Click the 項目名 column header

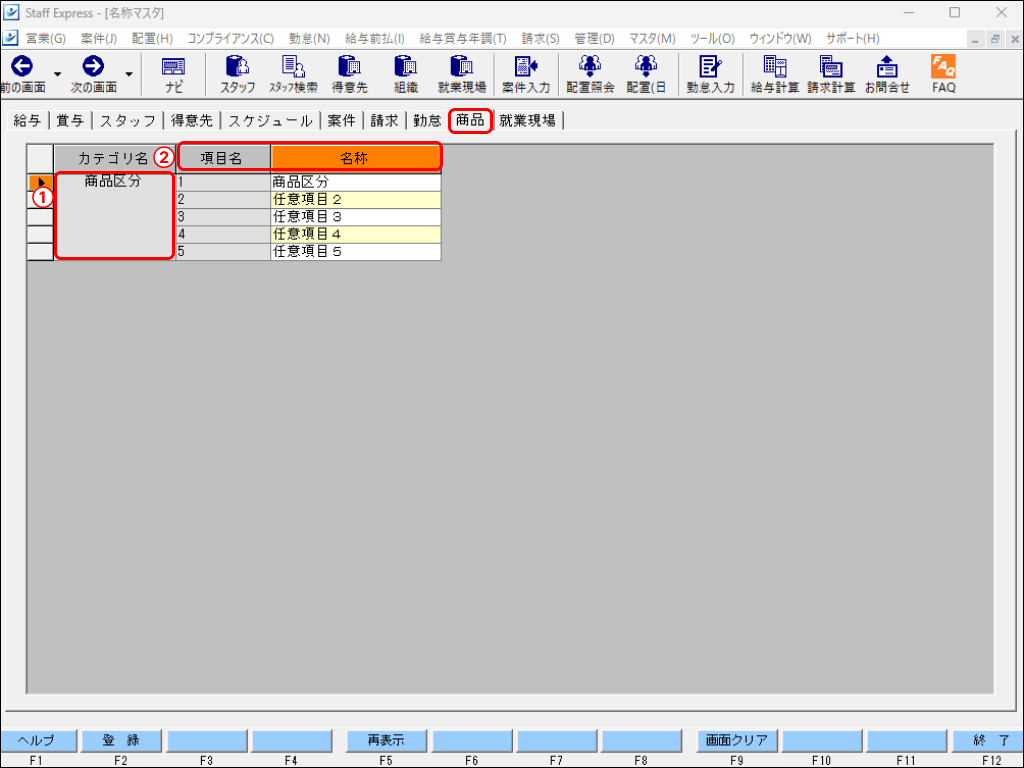click(x=221, y=158)
